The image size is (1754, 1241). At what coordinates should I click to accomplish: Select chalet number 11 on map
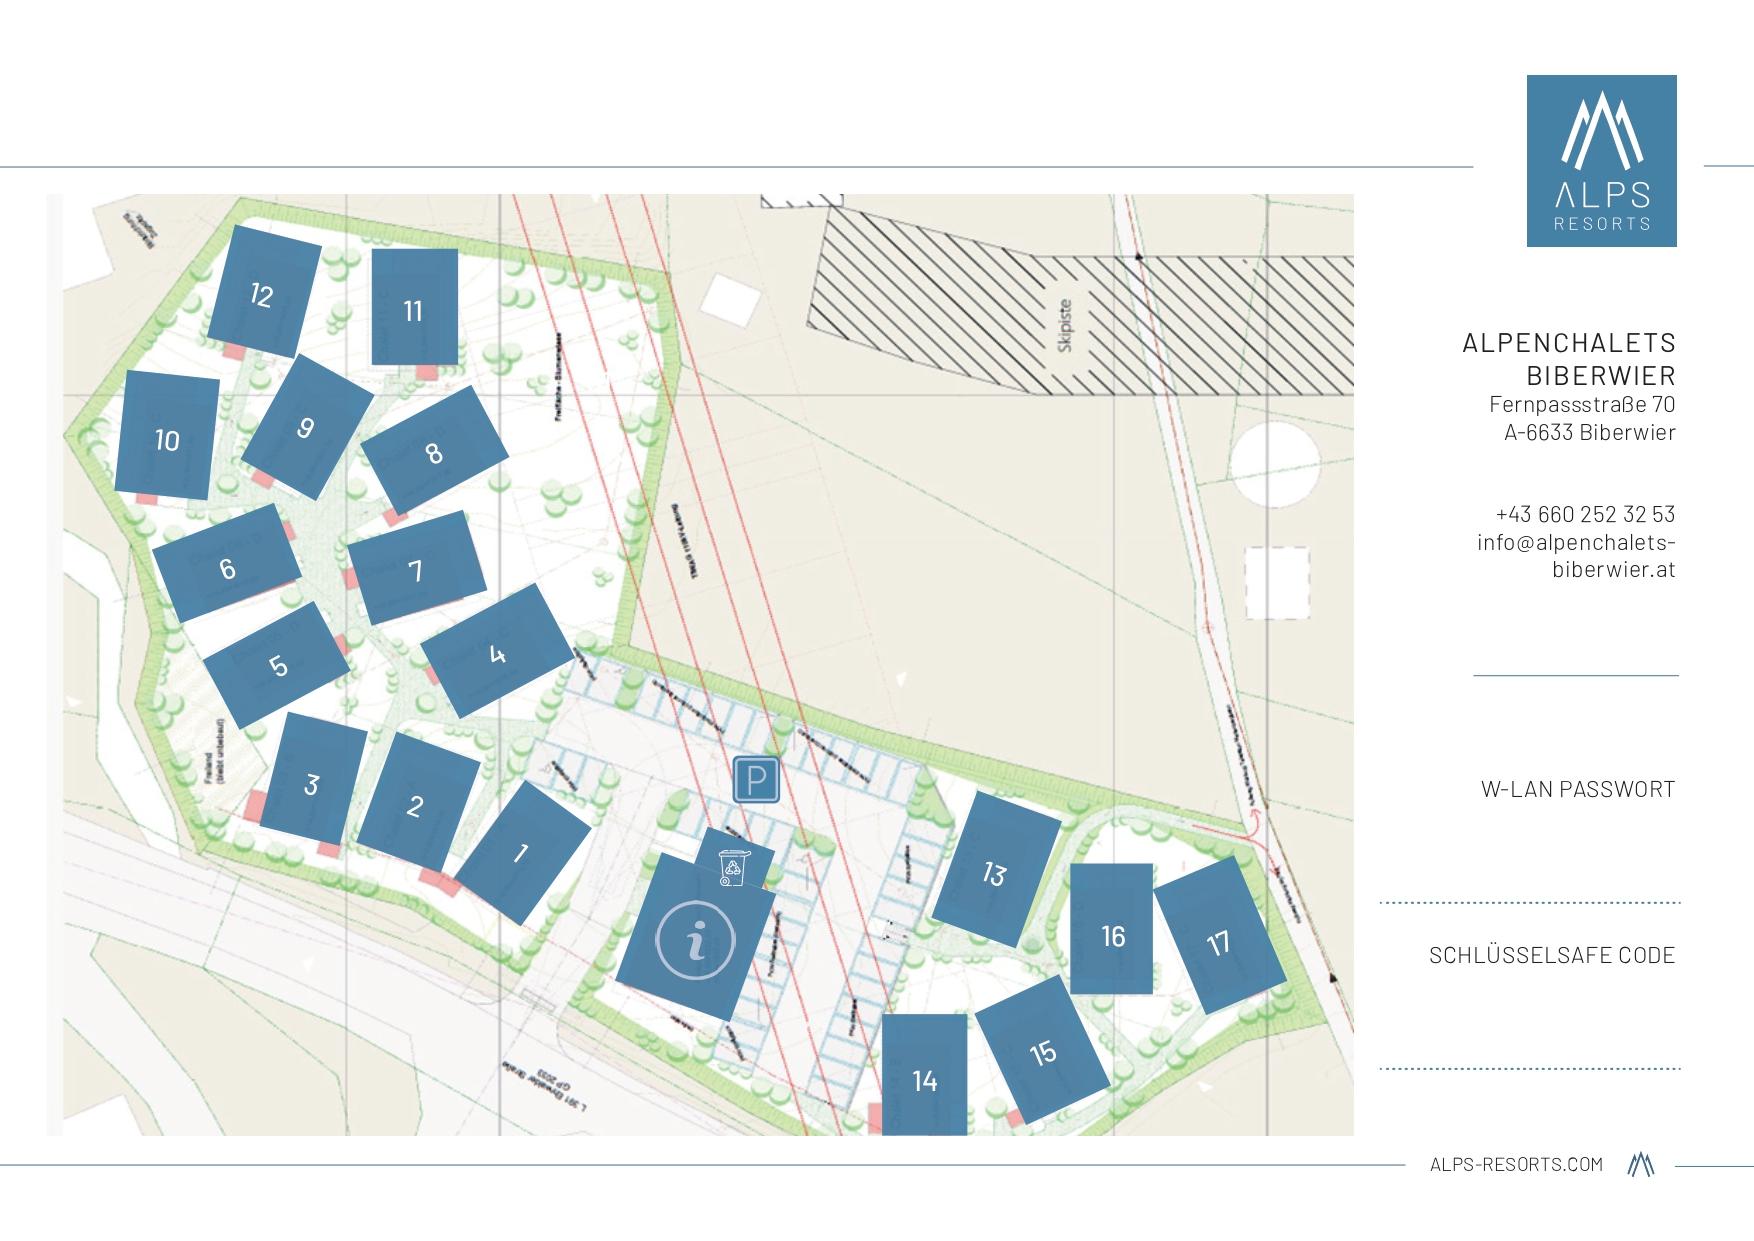[x=414, y=309]
